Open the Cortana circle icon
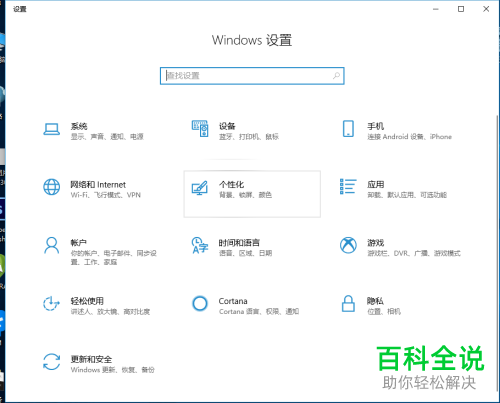The width and height of the screenshot is (500, 403). point(200,304)
